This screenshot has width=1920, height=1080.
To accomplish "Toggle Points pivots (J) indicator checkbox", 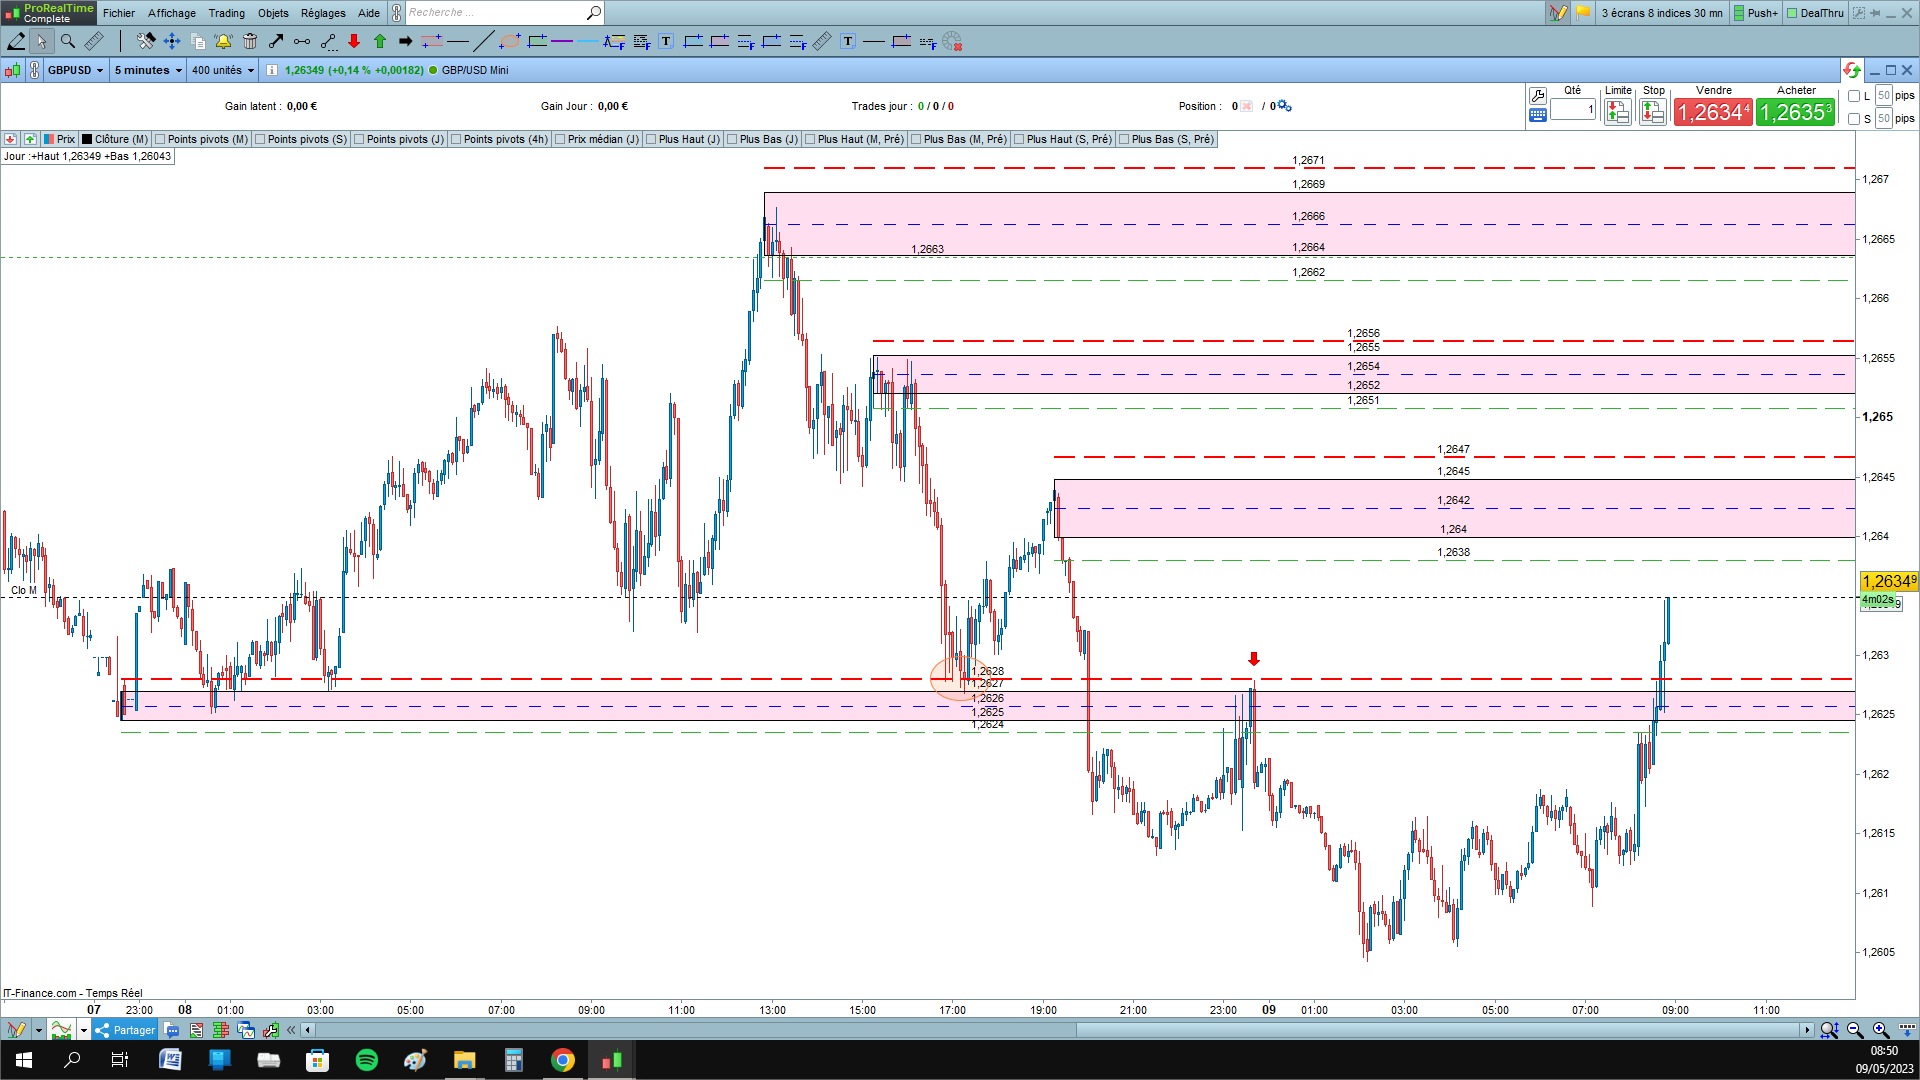I will pos(359,139).
